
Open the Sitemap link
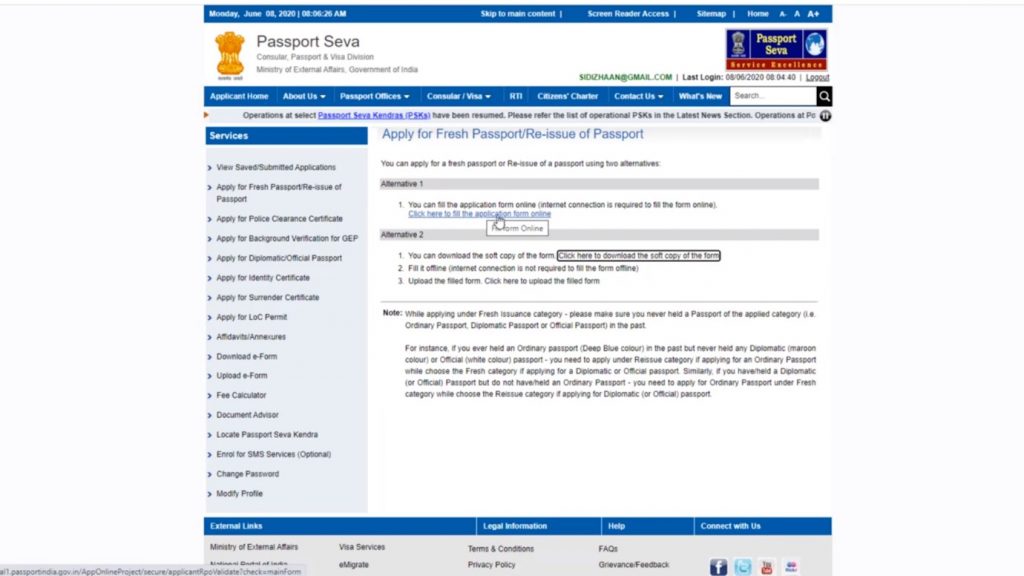(x=711, y=14)
